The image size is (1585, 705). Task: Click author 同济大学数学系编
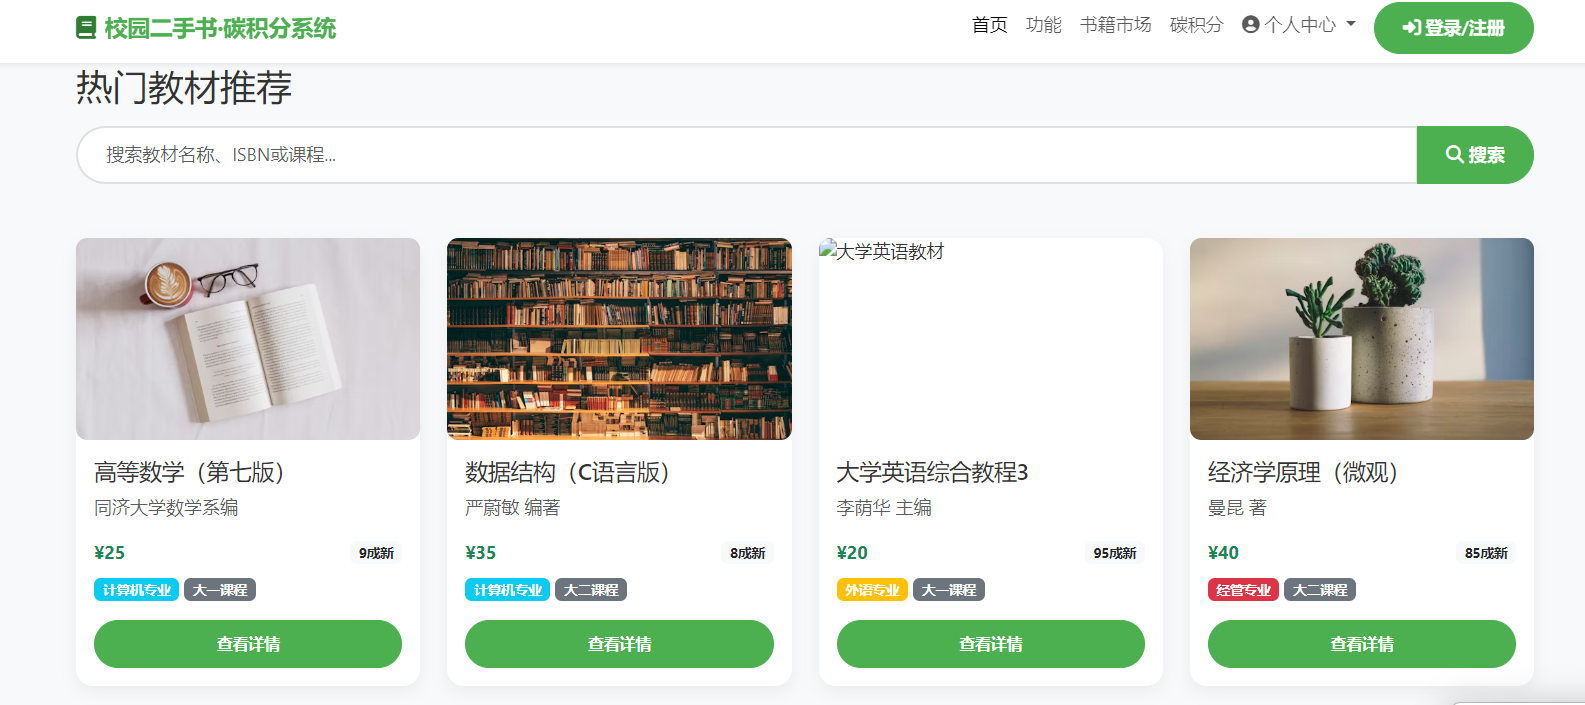click(166, 508)
